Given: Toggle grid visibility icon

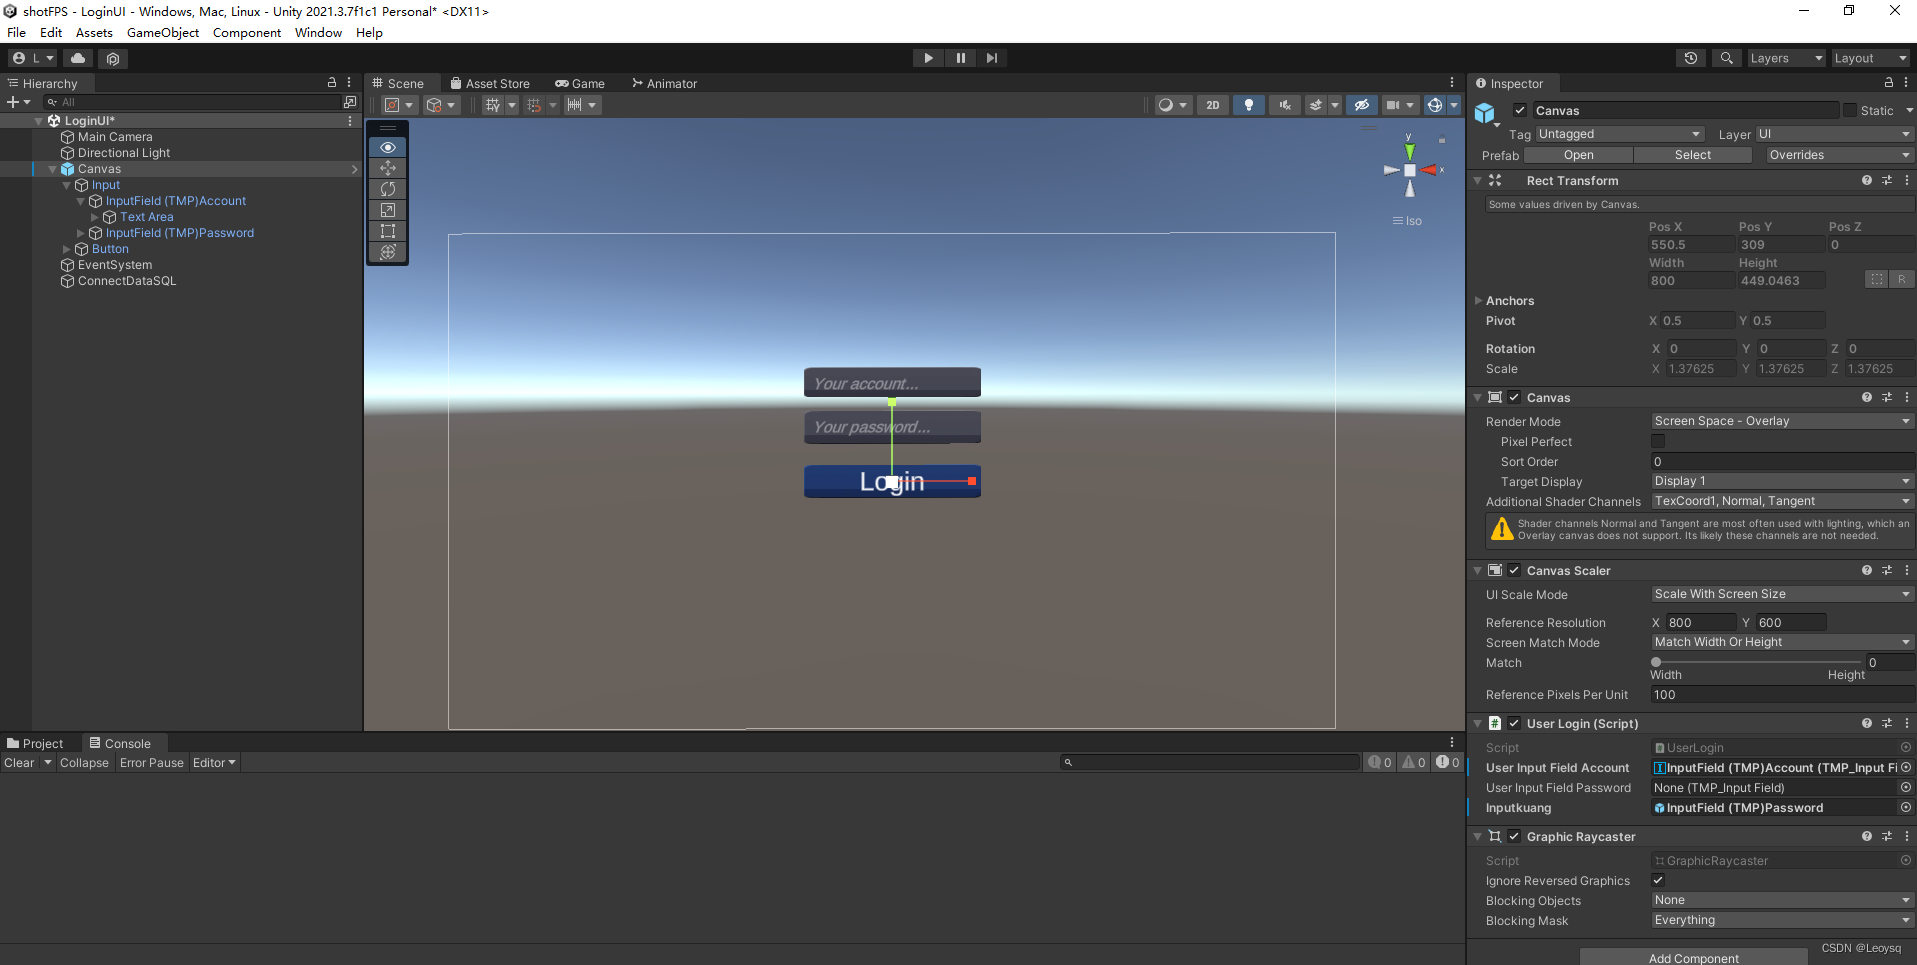Looking at the screenshot, I should point(493,105).
